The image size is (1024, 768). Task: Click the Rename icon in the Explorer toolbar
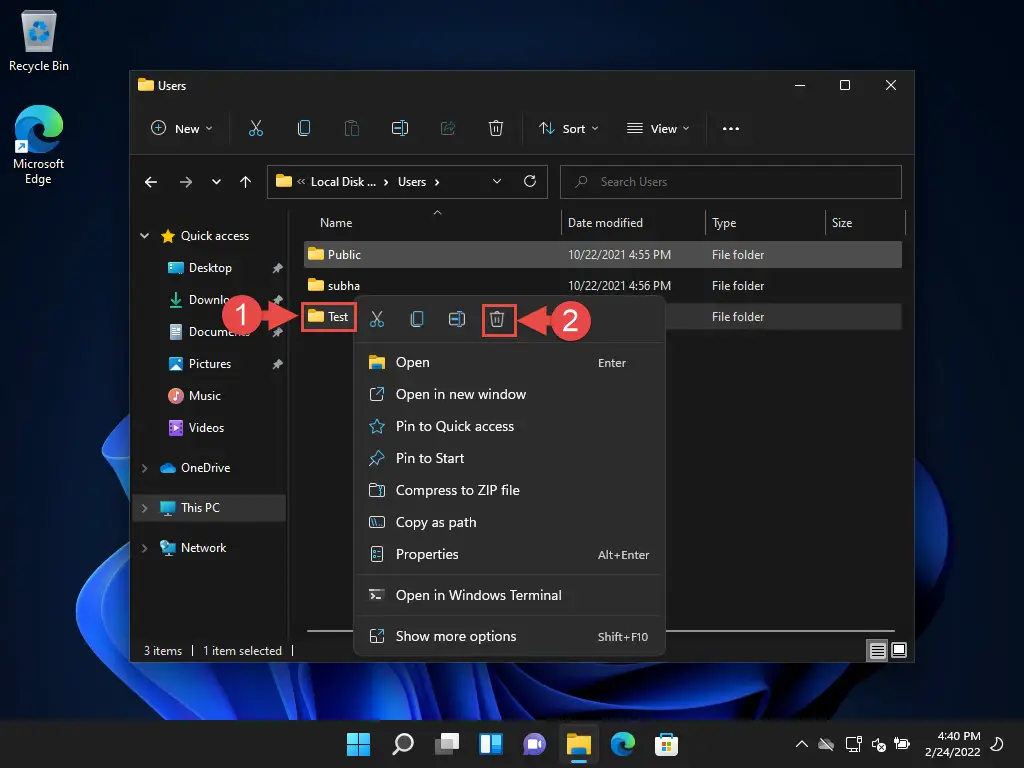click(x=400, y=129)
